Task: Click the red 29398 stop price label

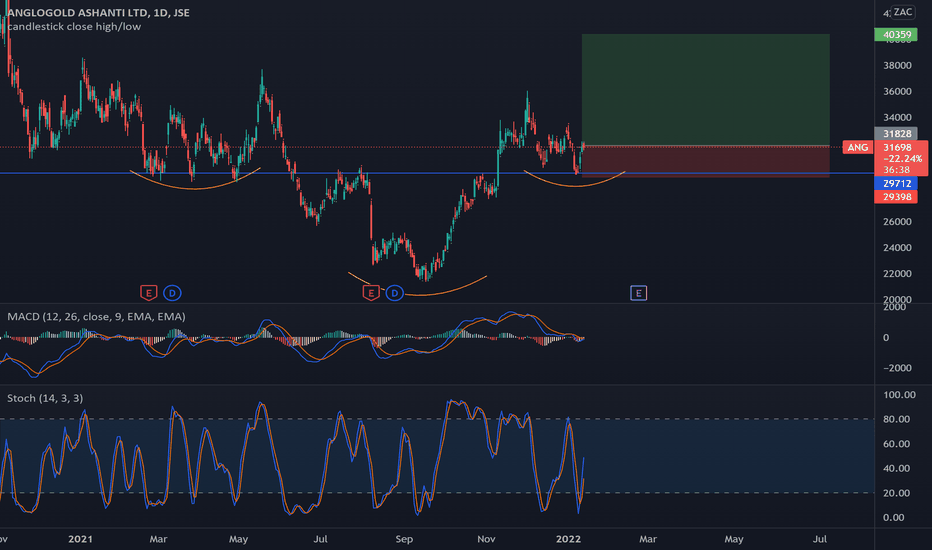Action: pyautogui.click(x=896, y=197)
